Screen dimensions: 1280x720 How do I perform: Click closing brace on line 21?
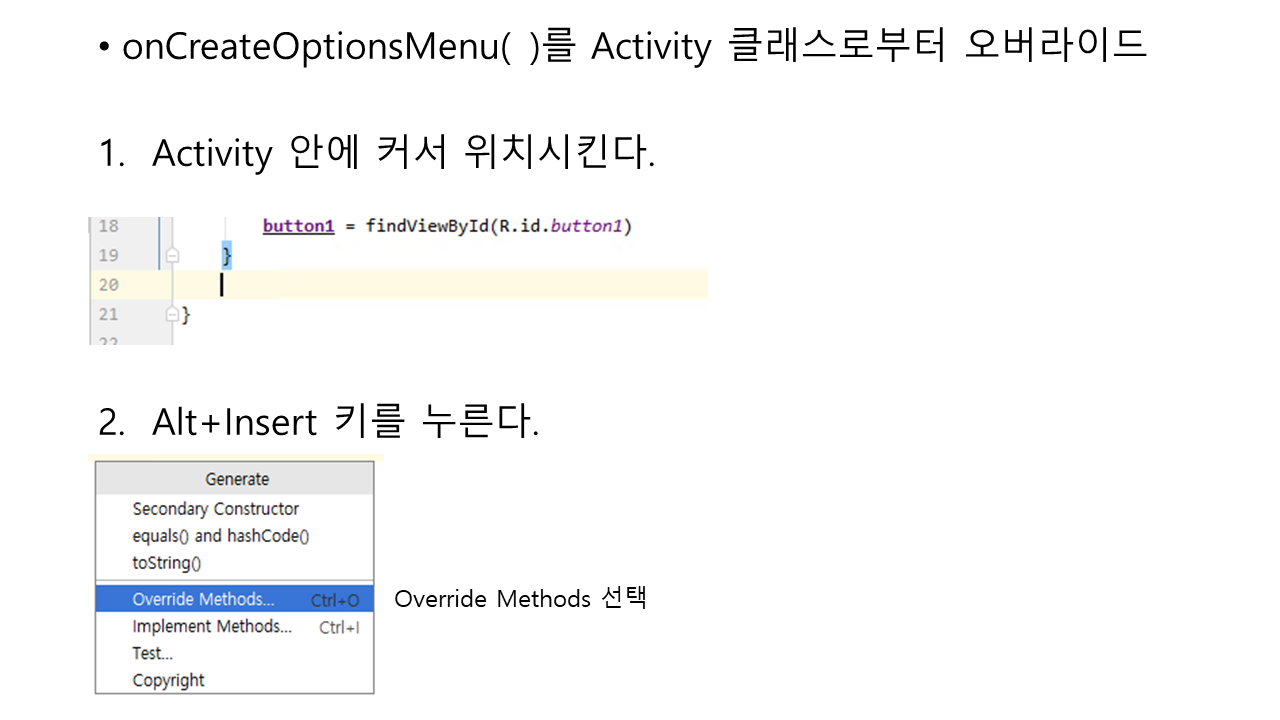pos(185,315)
